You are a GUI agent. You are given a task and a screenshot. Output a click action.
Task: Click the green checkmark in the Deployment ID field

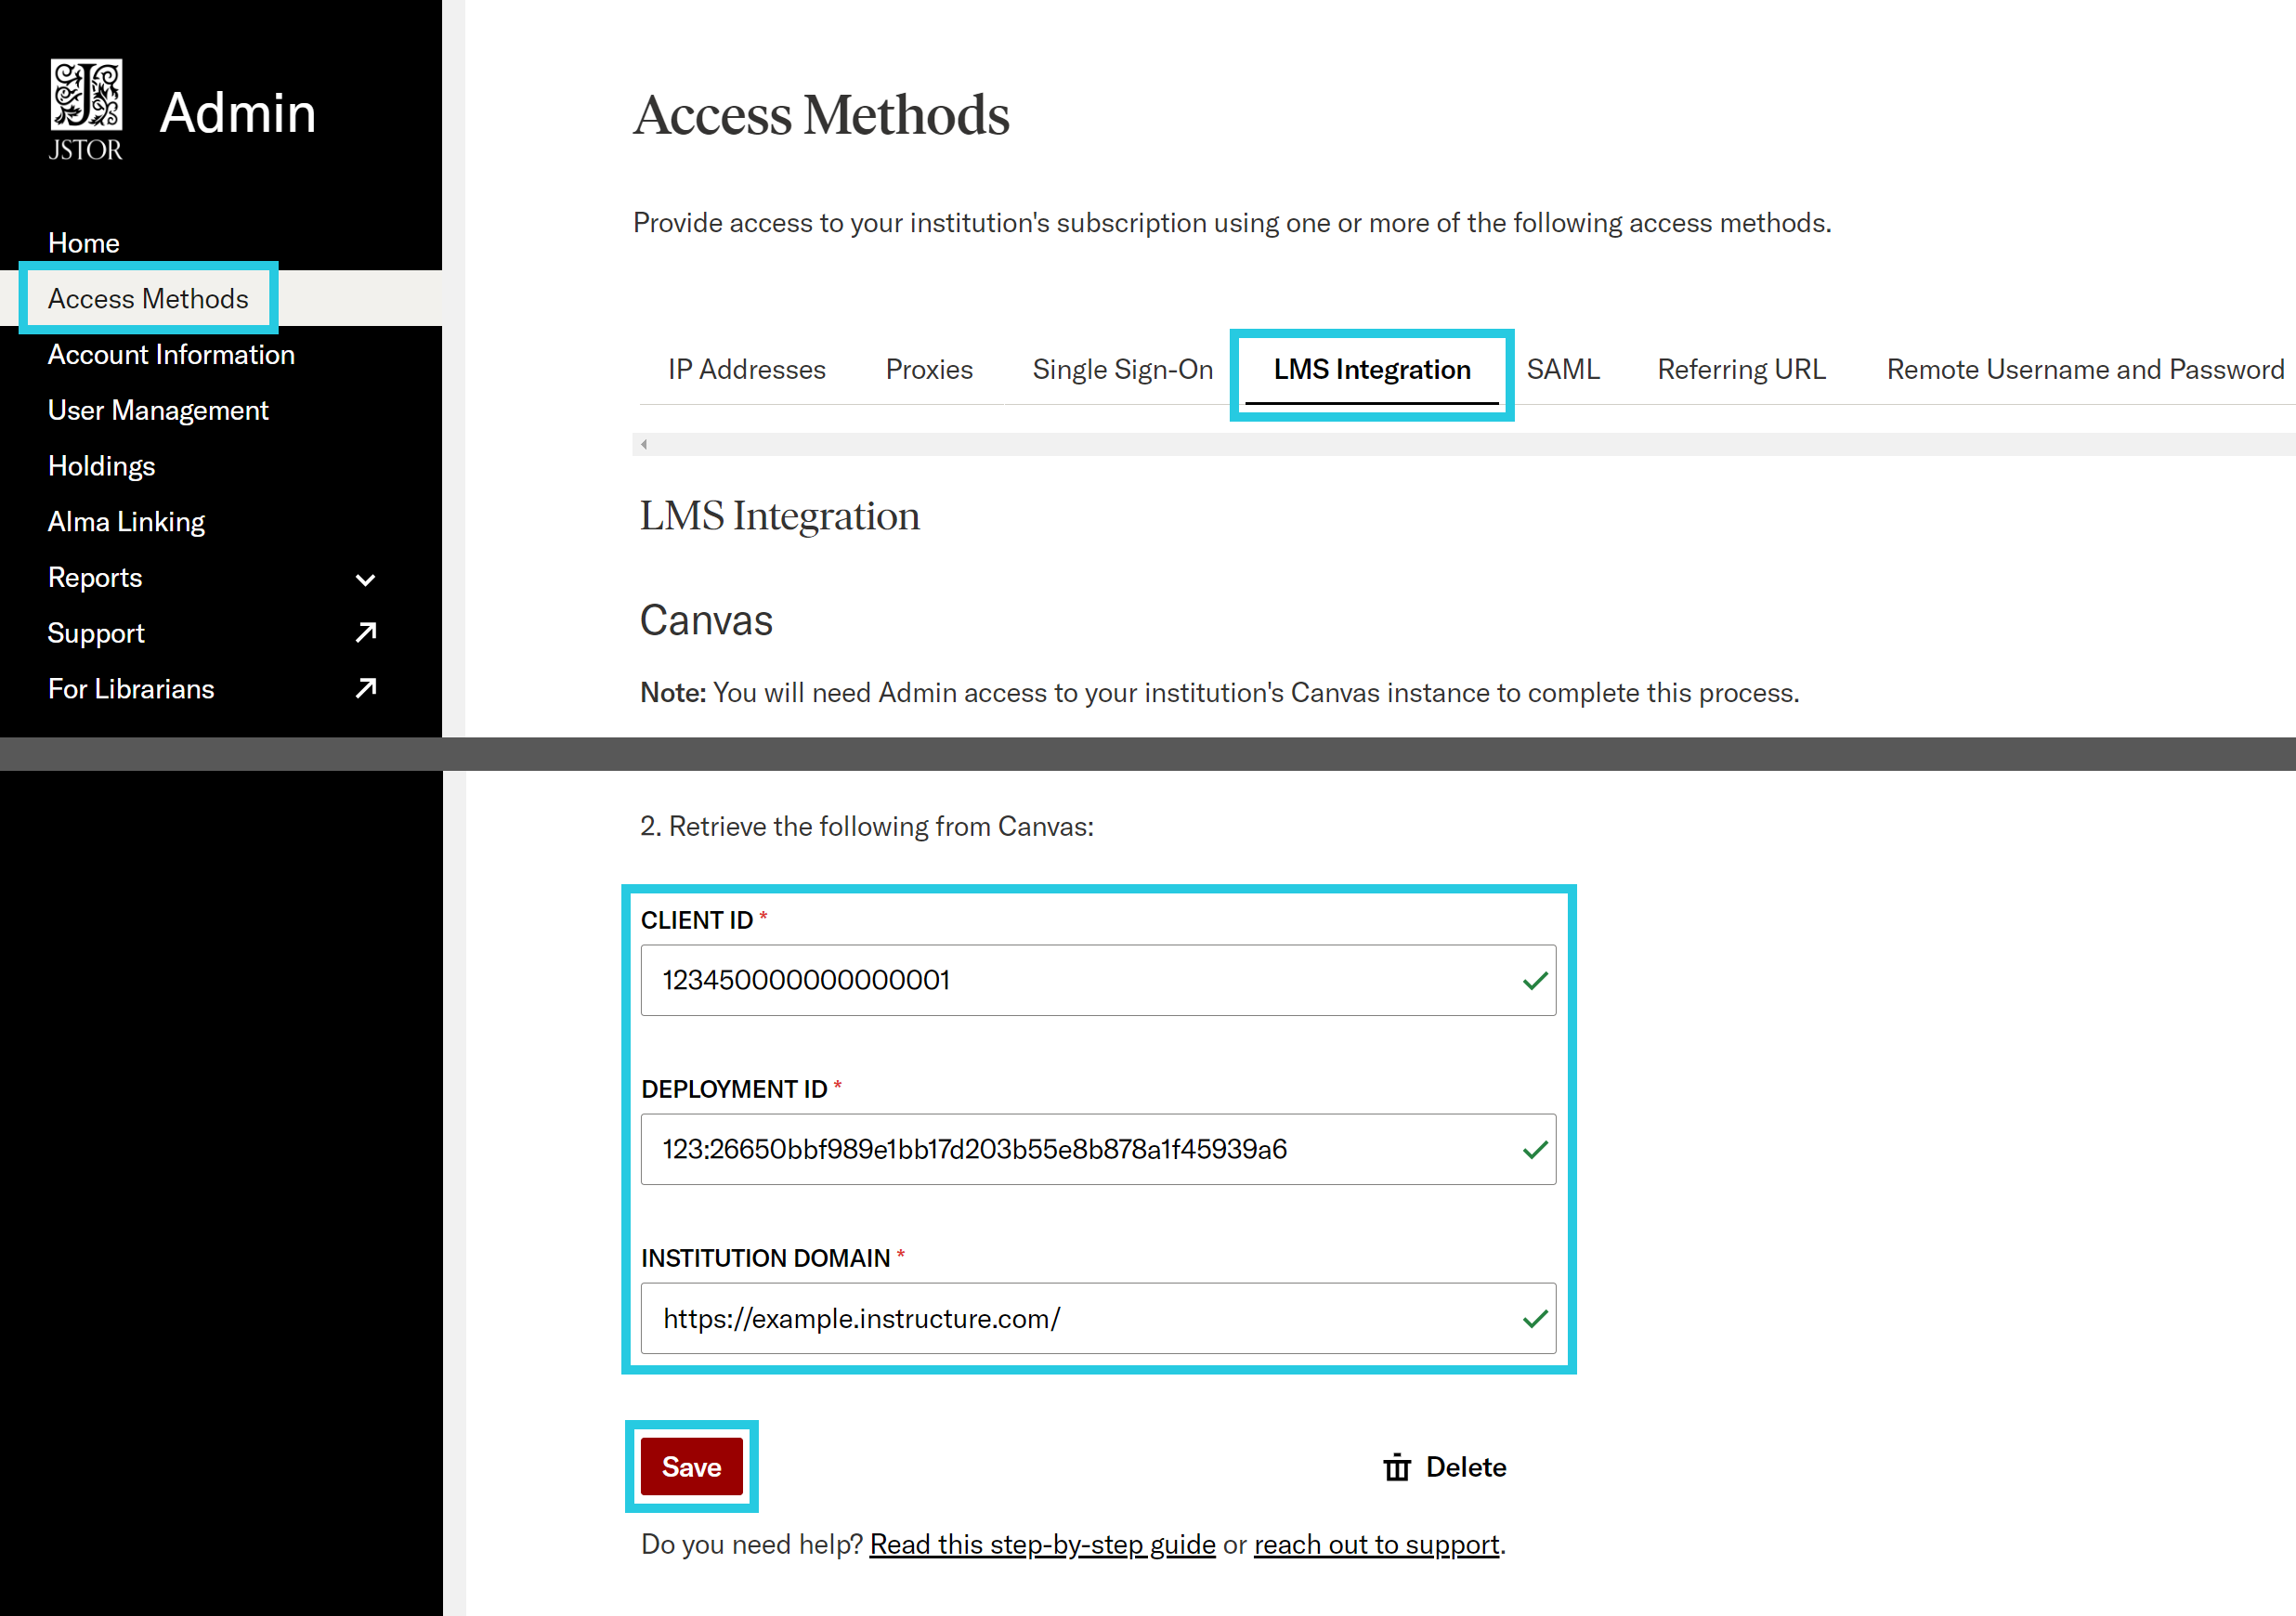[x=1535, y=1150]
